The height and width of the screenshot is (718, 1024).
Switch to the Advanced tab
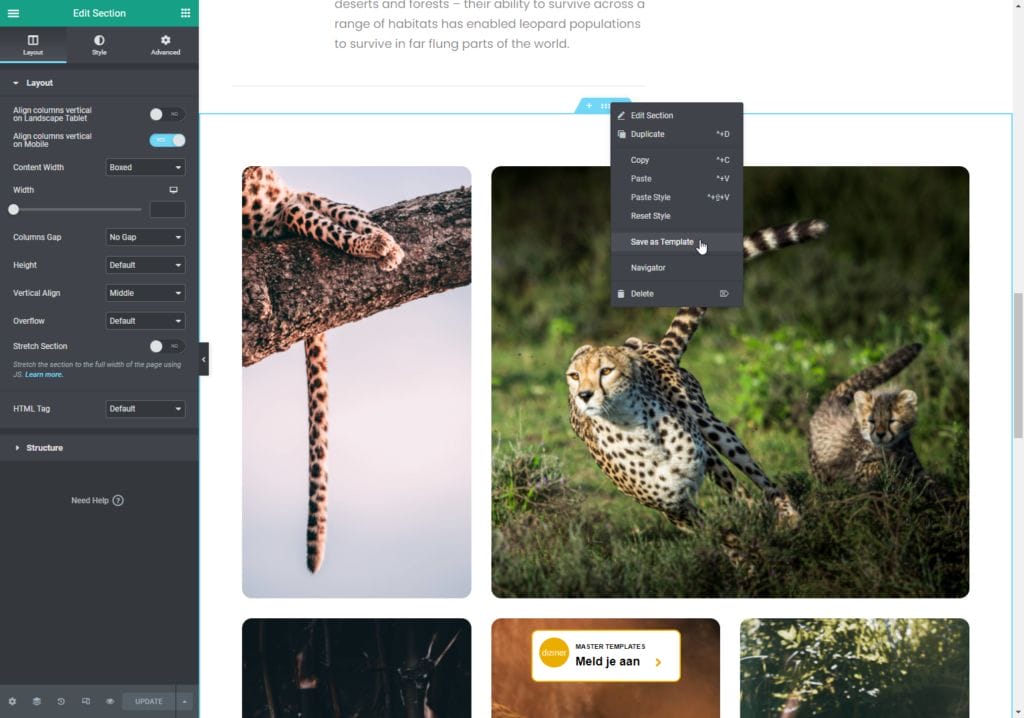click(165, 45)
